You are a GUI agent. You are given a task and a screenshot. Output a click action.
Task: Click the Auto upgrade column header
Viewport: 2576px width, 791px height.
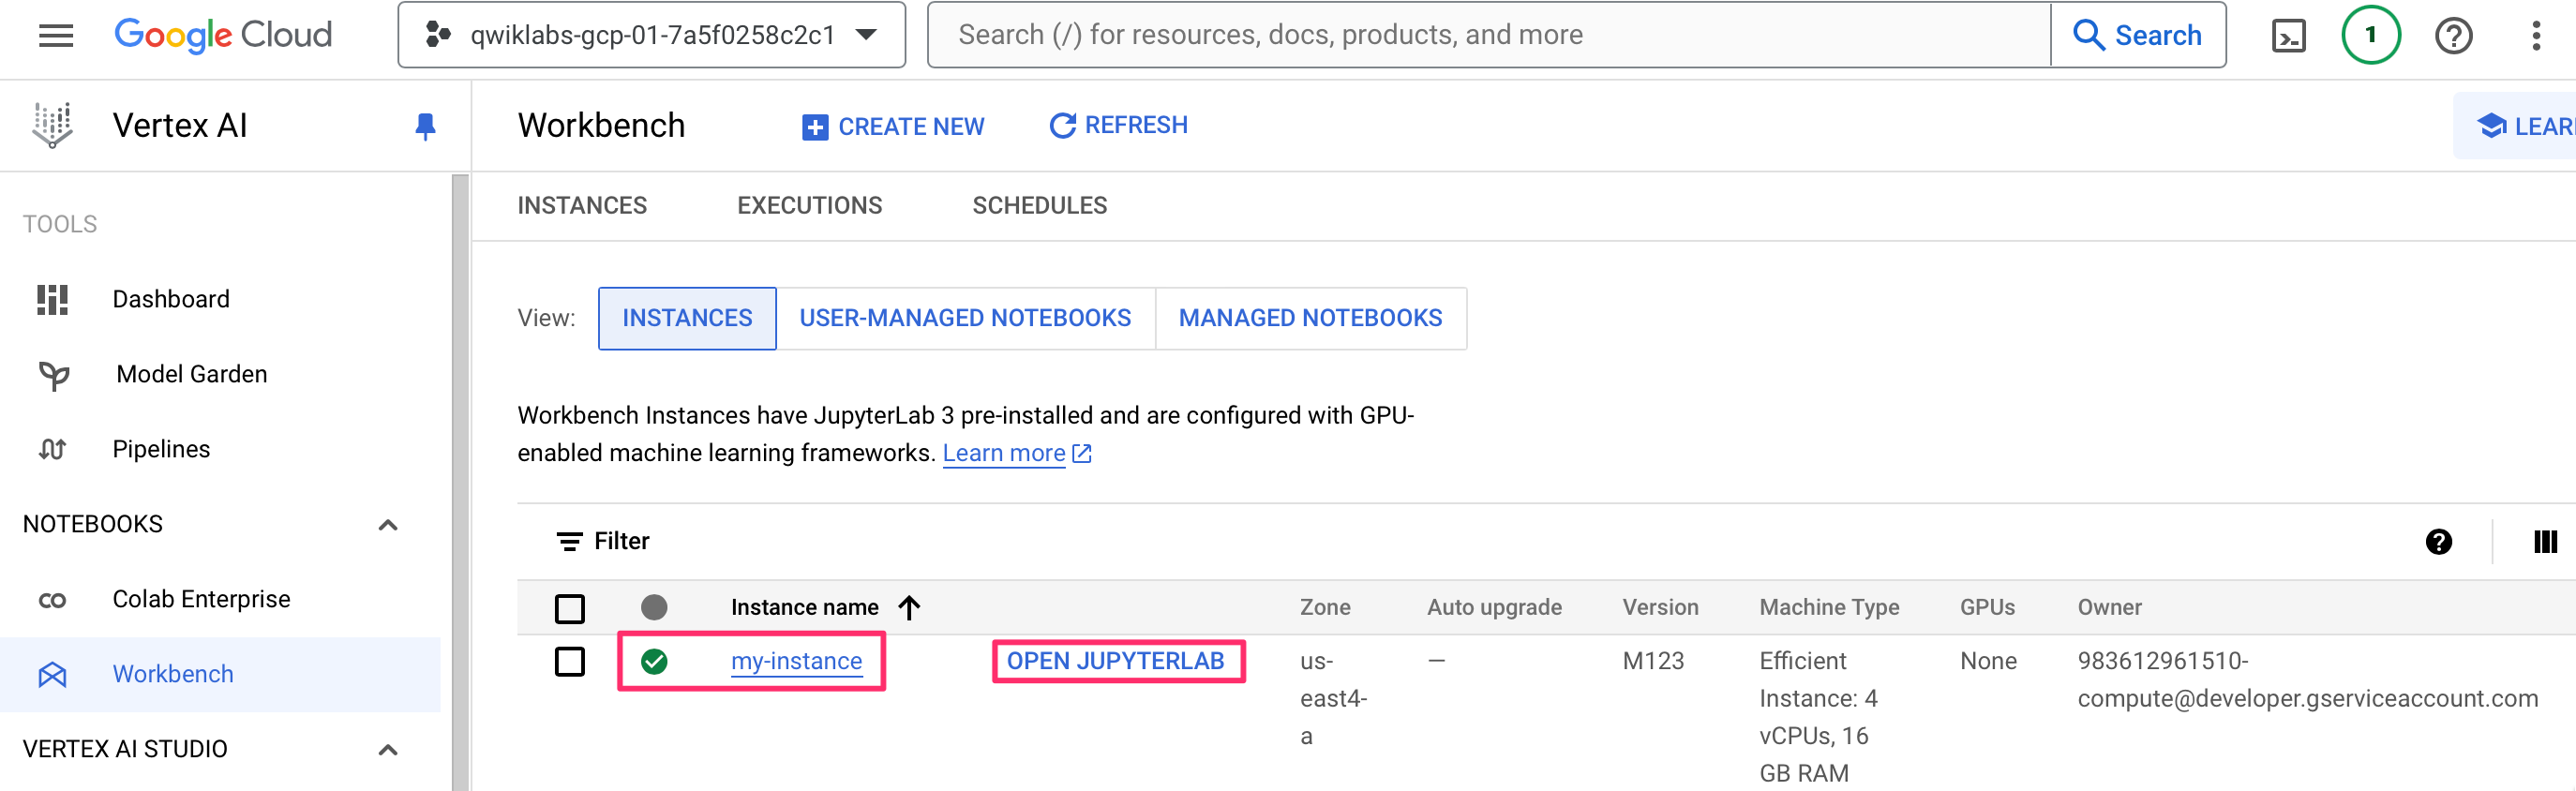[x=1494, y=607]
